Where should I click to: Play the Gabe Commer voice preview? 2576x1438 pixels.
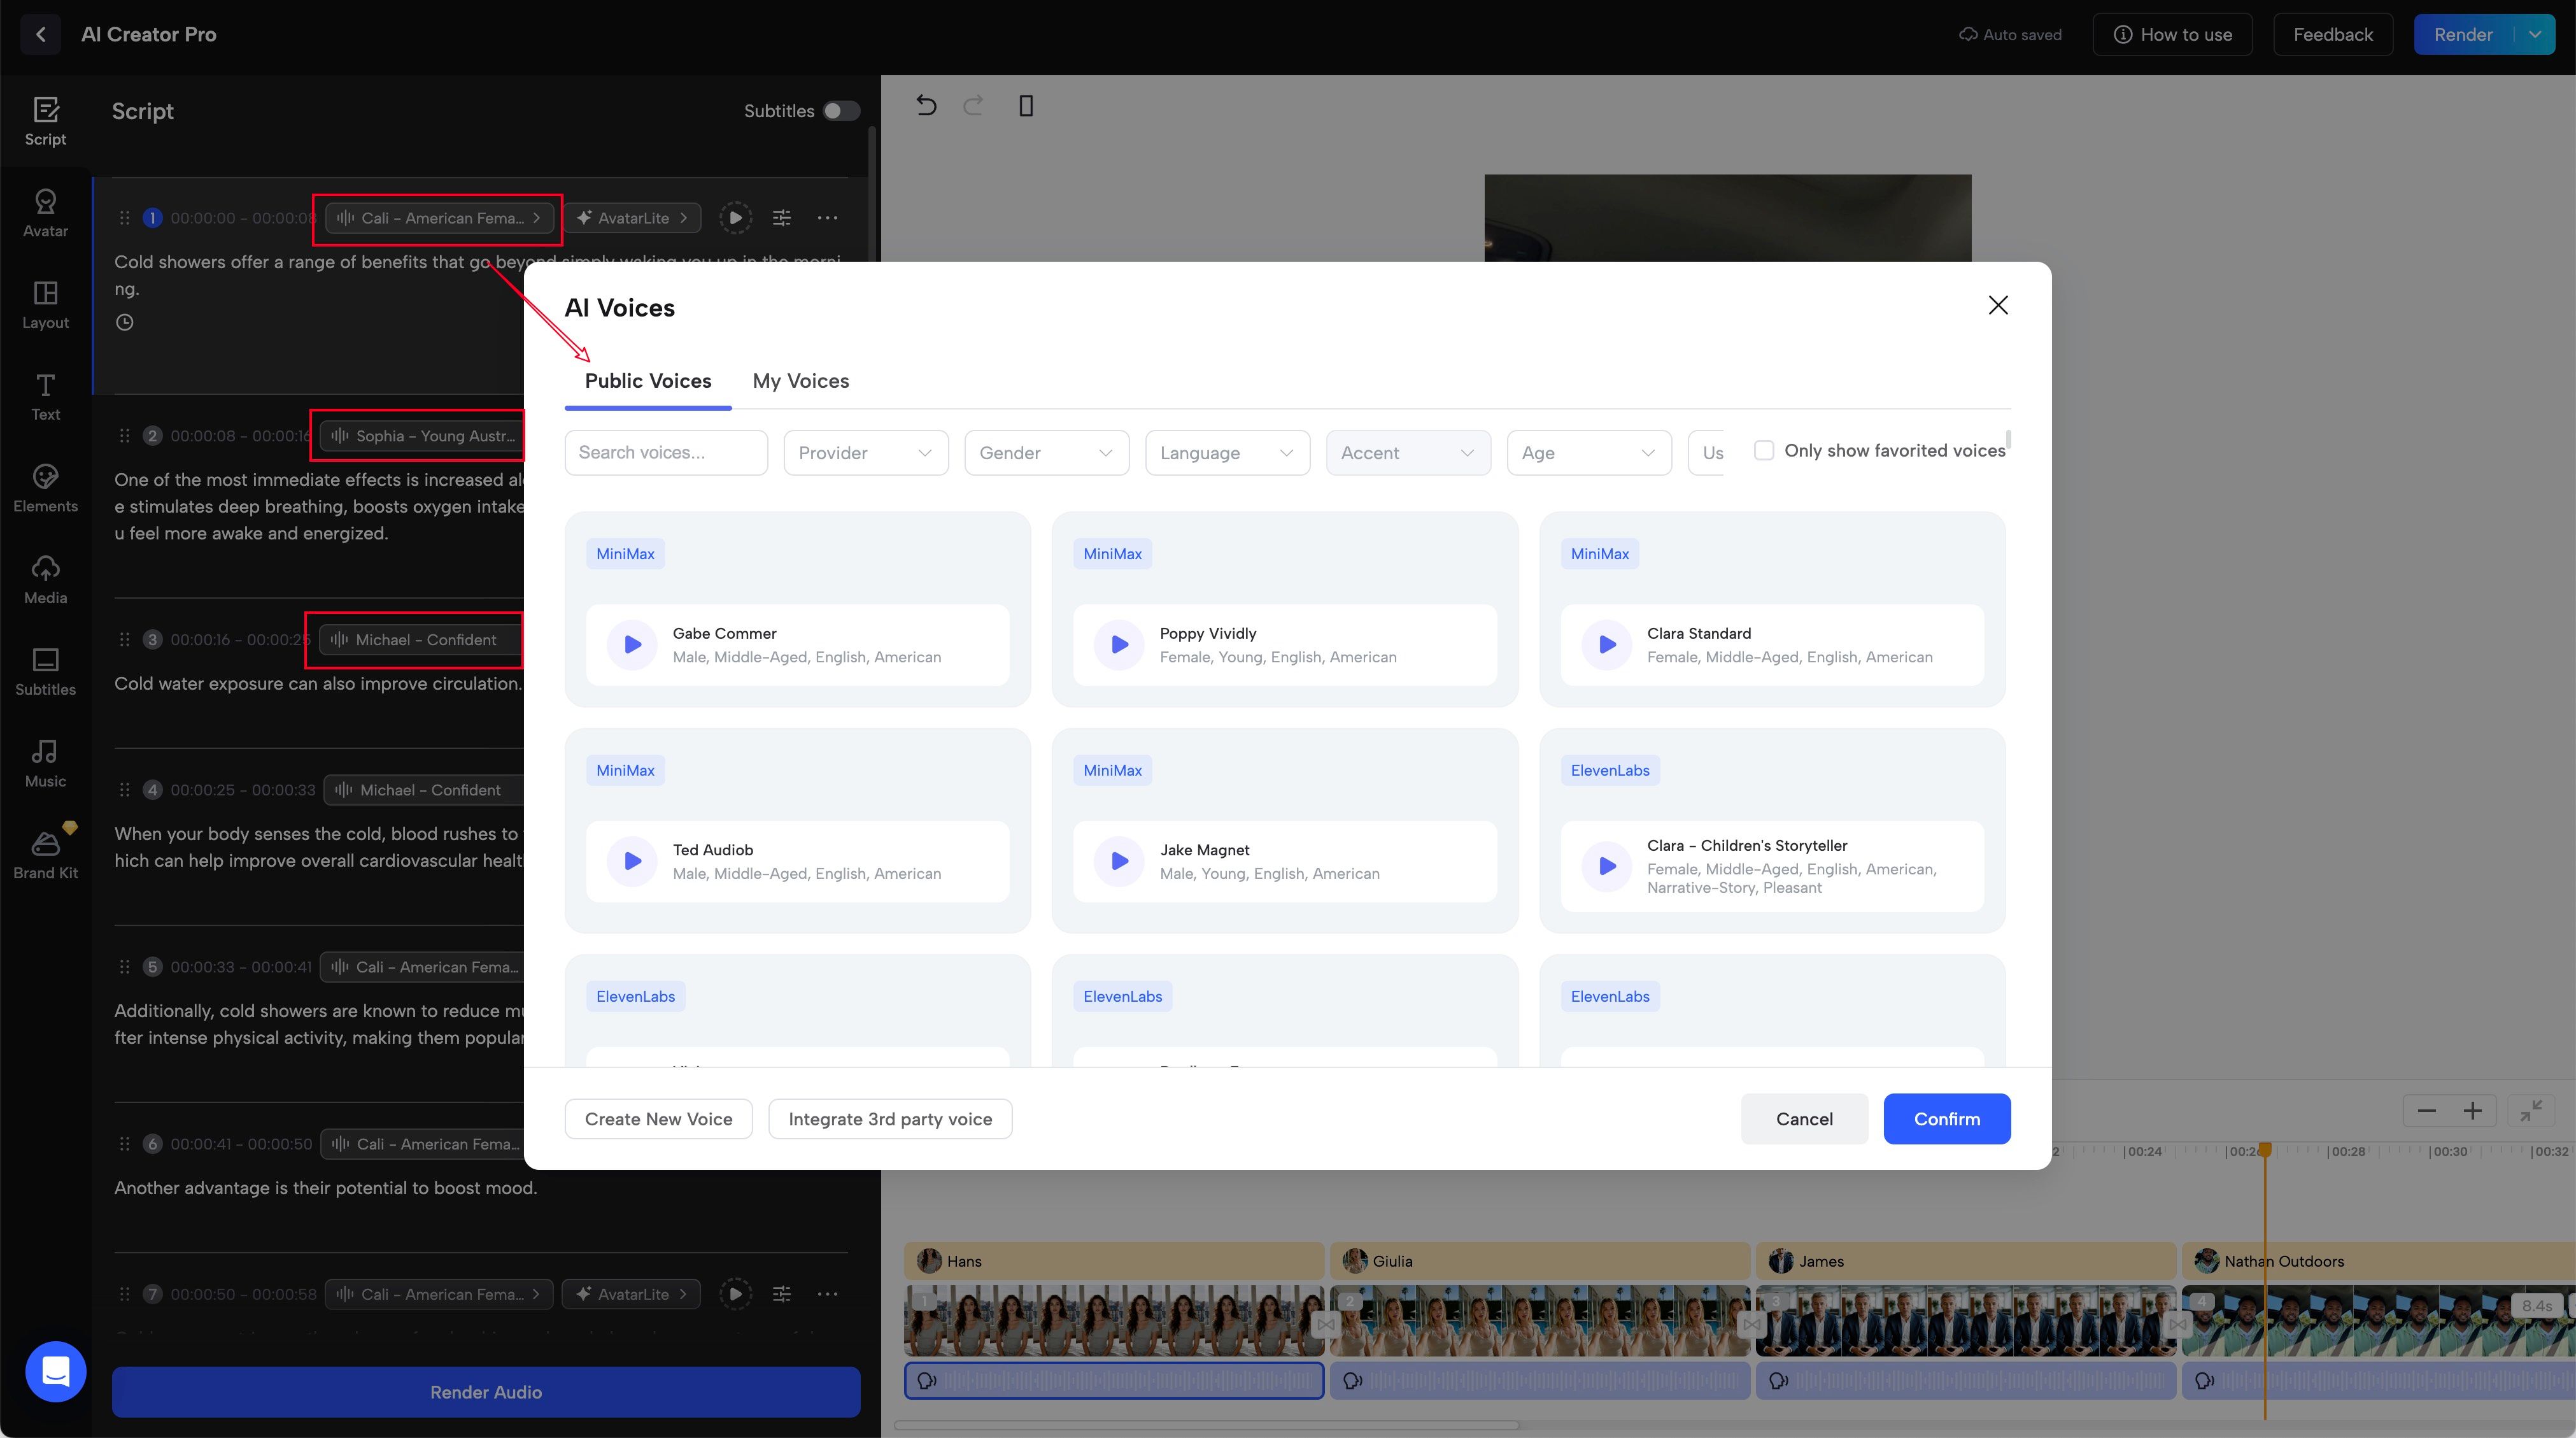tap(632, 645)
